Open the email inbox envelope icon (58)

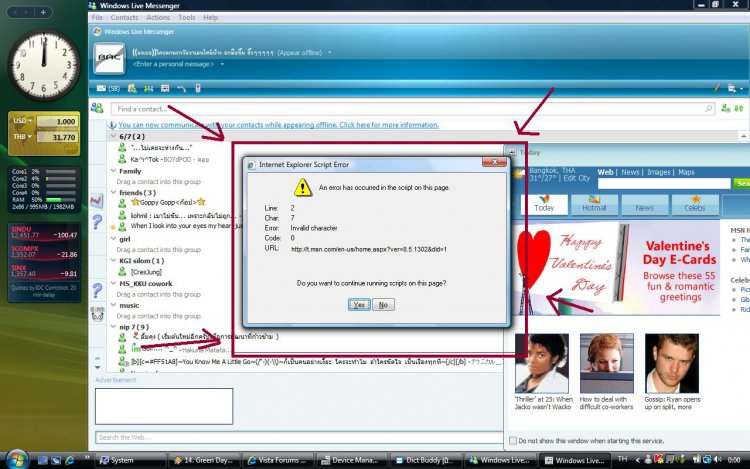(x=101, y=88)
